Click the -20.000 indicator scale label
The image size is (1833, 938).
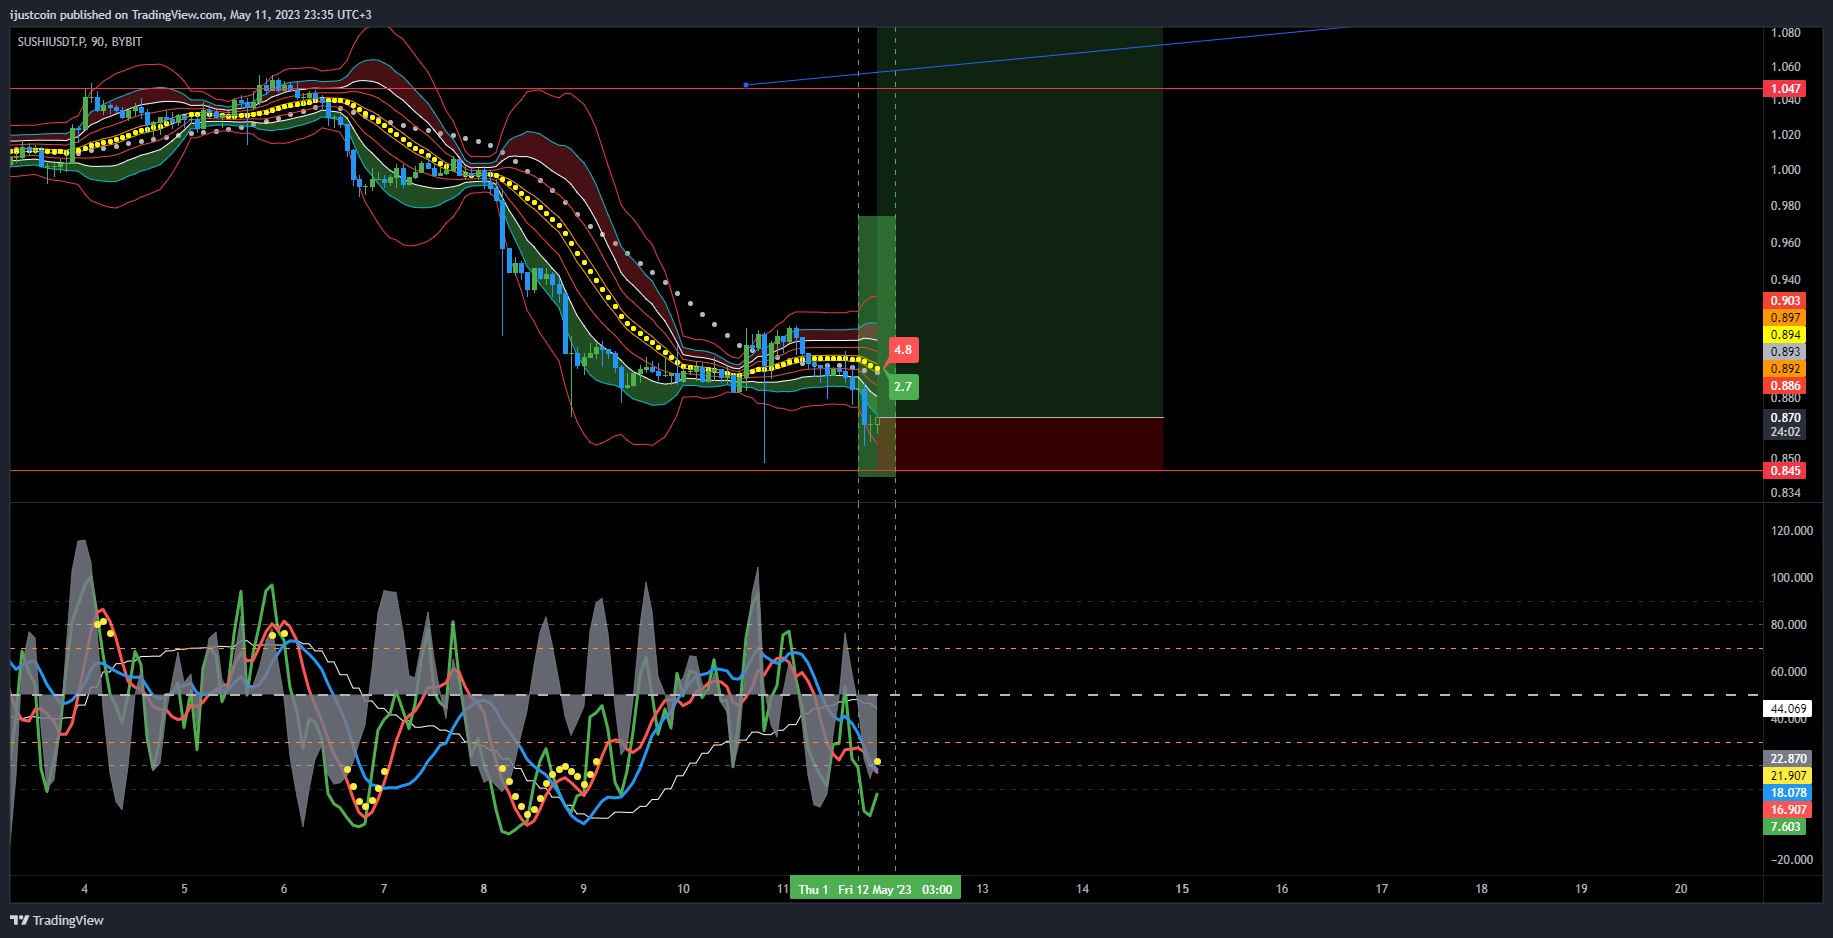[1792, 860]
